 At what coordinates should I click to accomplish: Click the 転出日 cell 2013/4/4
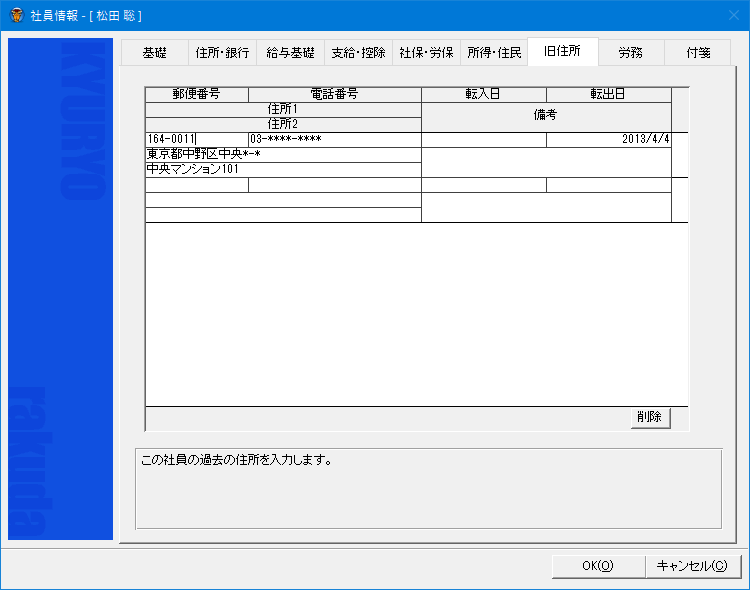[x=608, y=140]
